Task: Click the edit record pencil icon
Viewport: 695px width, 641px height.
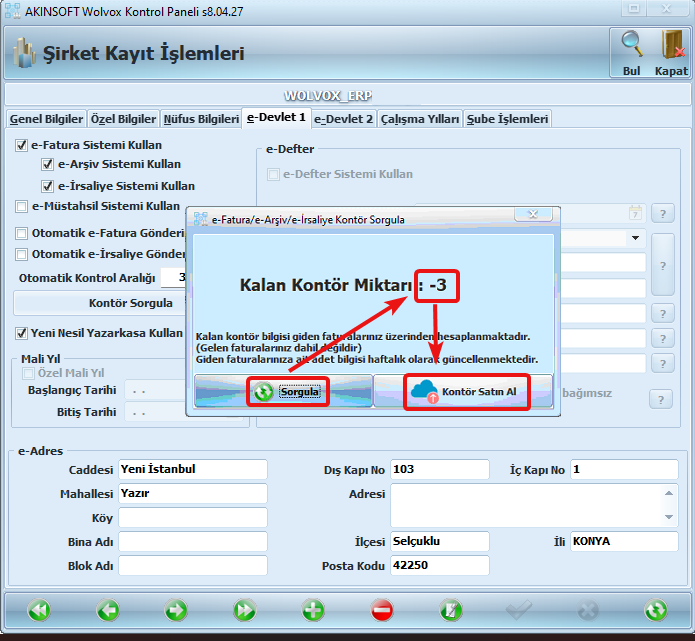Action: (450, 609)
